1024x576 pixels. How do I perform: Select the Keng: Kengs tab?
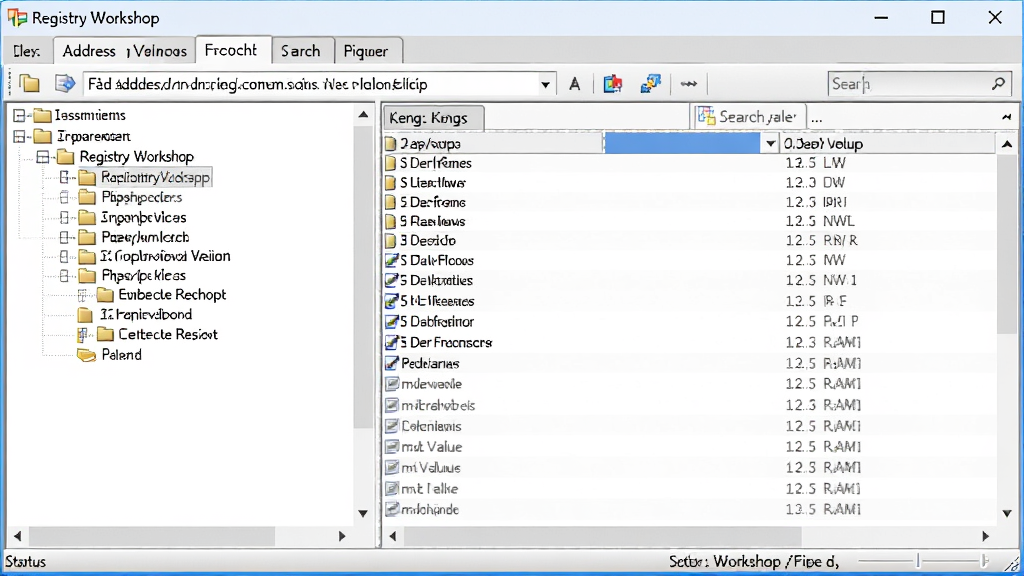433,118
